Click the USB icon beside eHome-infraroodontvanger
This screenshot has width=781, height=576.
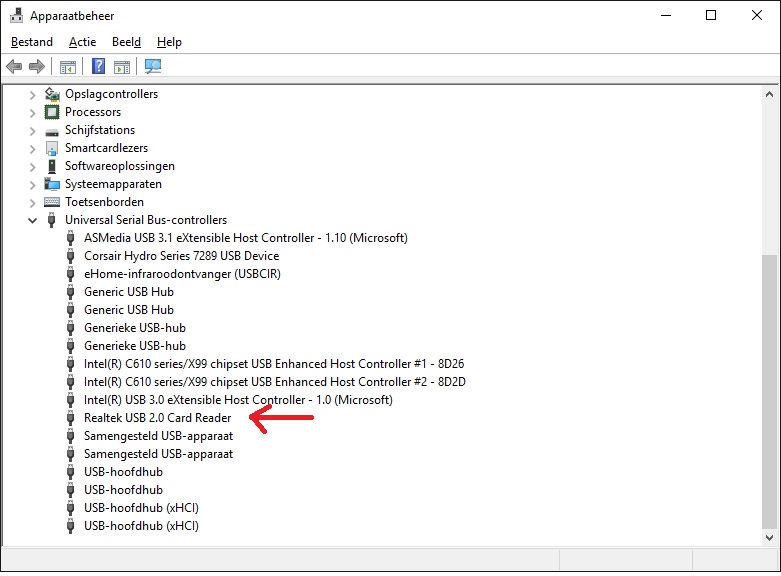coord(71,274)
